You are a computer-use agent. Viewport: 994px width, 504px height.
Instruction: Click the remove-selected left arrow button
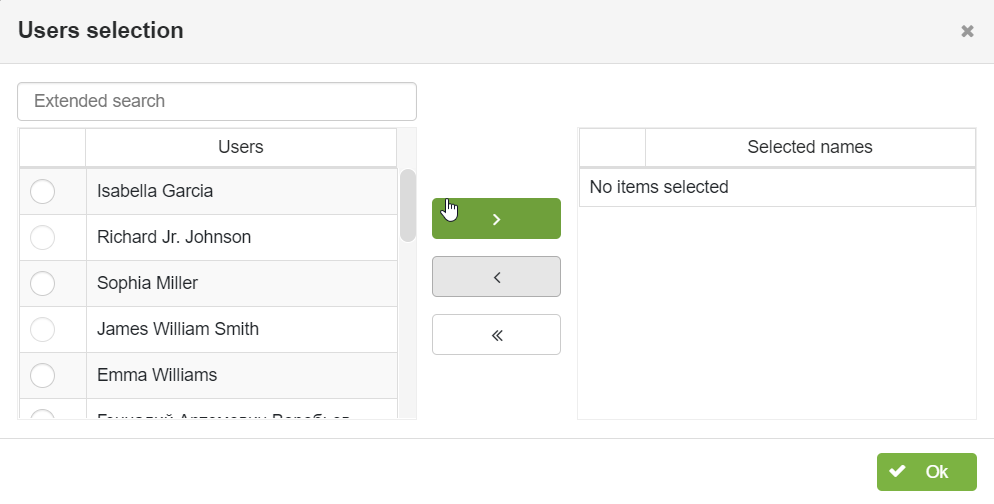click(x=496, y=276)
